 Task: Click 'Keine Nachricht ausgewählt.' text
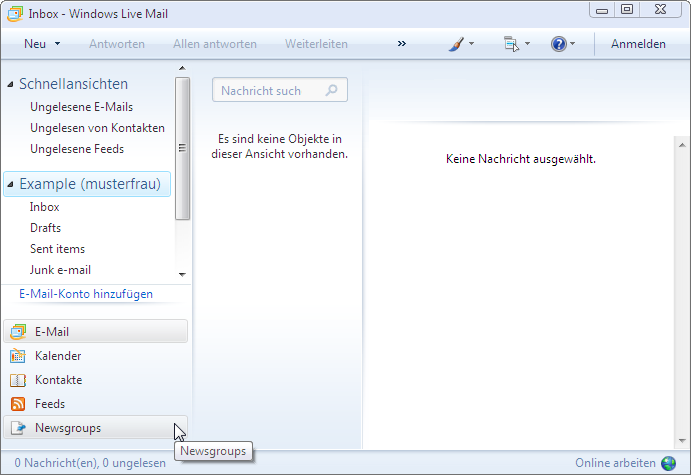(x=520, y=159)
